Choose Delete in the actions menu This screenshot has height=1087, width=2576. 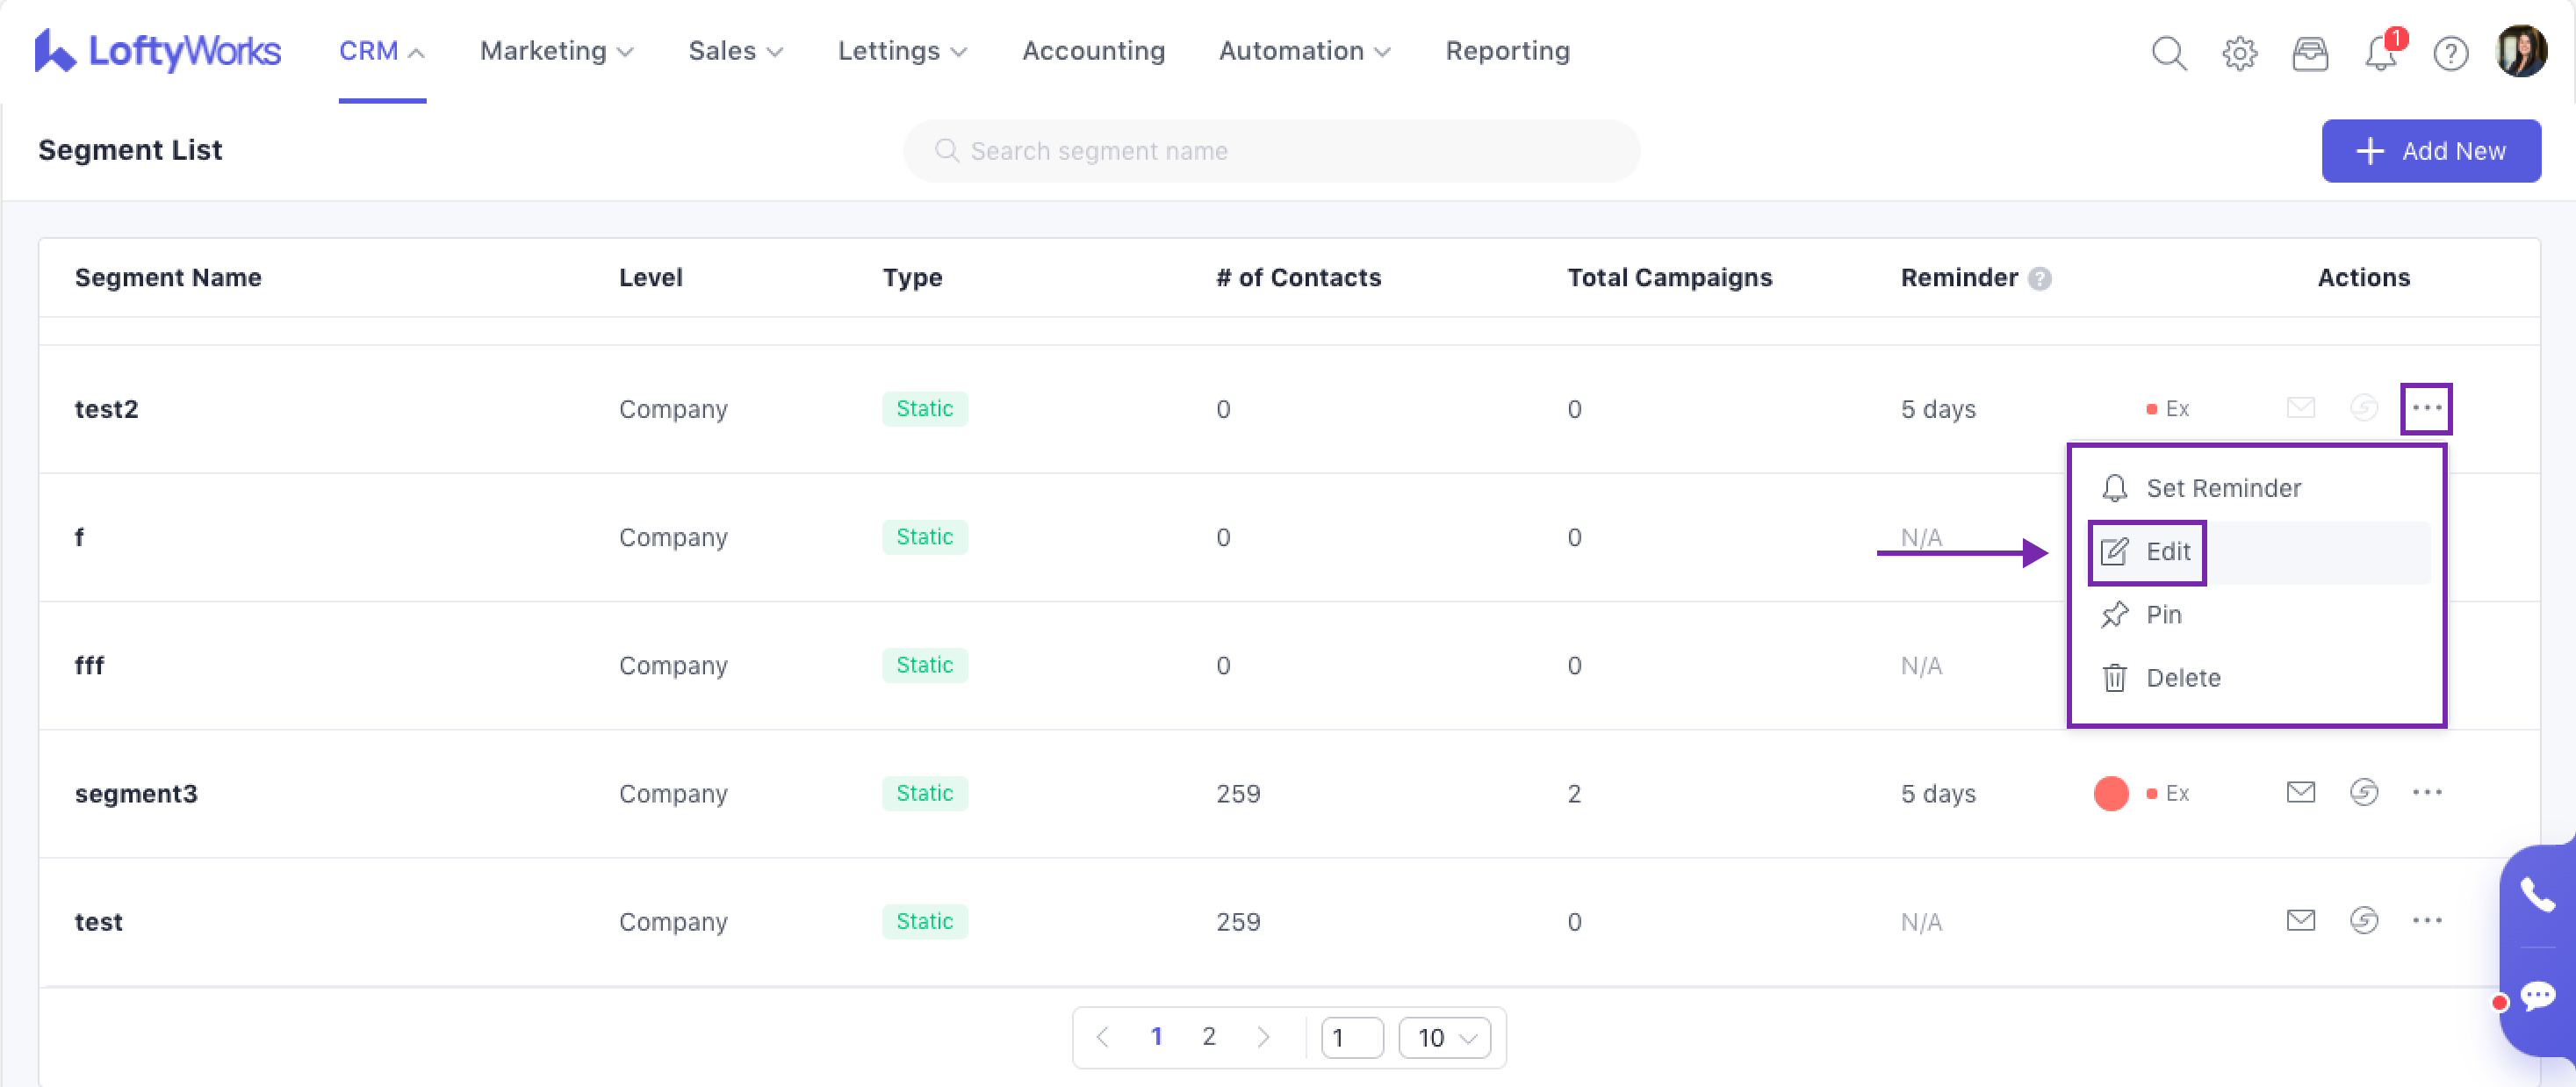(2182, 678)
